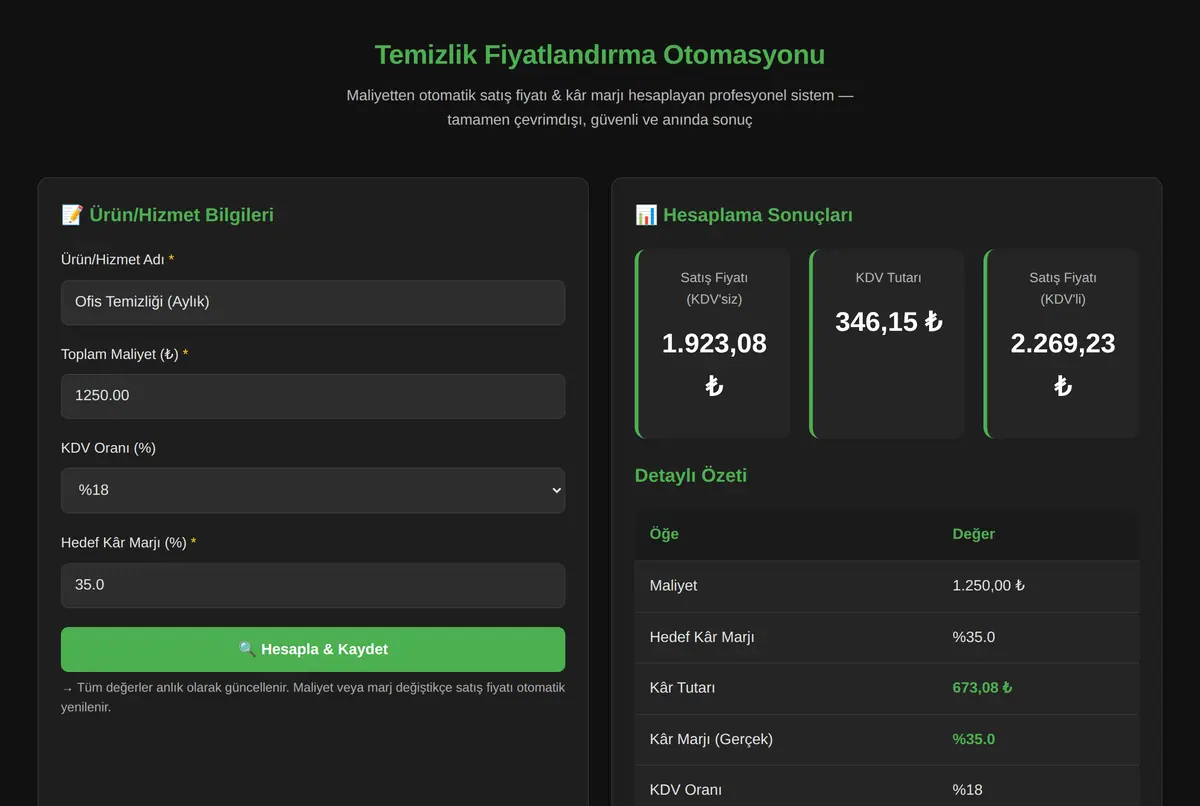Click the subtitle describing the system
Screen dimensions: 1200x806
tap(600, 108)
